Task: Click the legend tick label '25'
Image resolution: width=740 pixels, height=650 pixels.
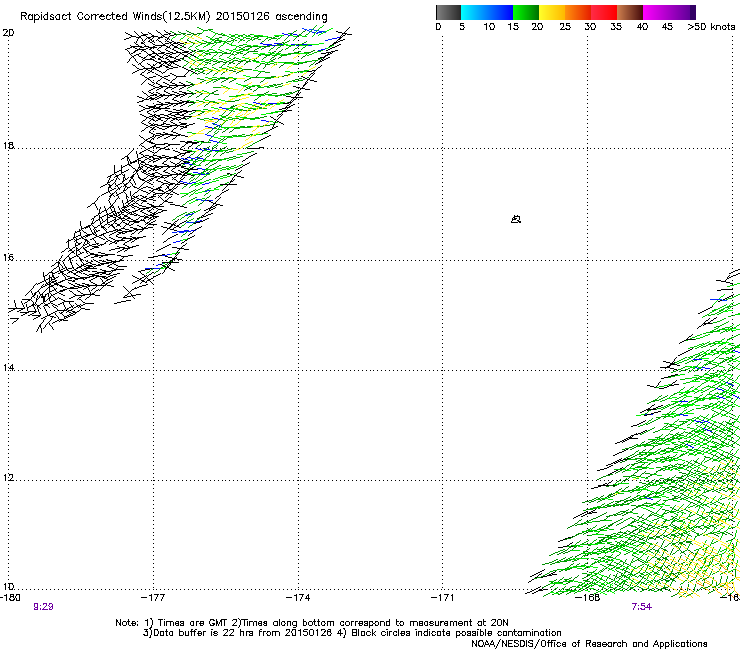Action: tap(565, 27)
